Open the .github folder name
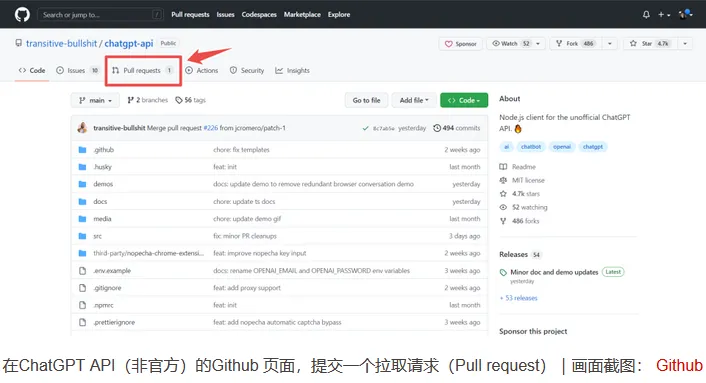This screenshot has width=706, height=383. pos(104,150)
